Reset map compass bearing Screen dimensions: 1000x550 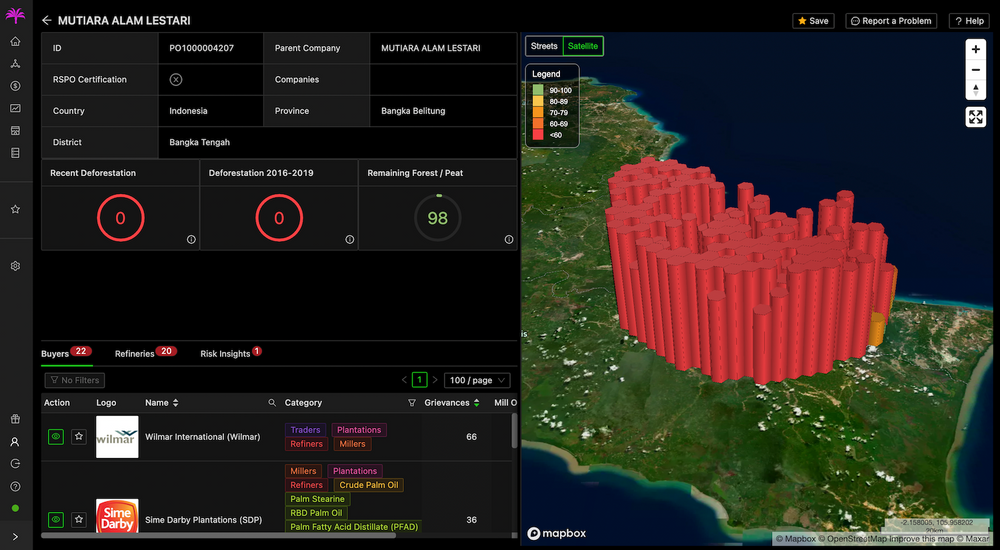tap(976, 90)
